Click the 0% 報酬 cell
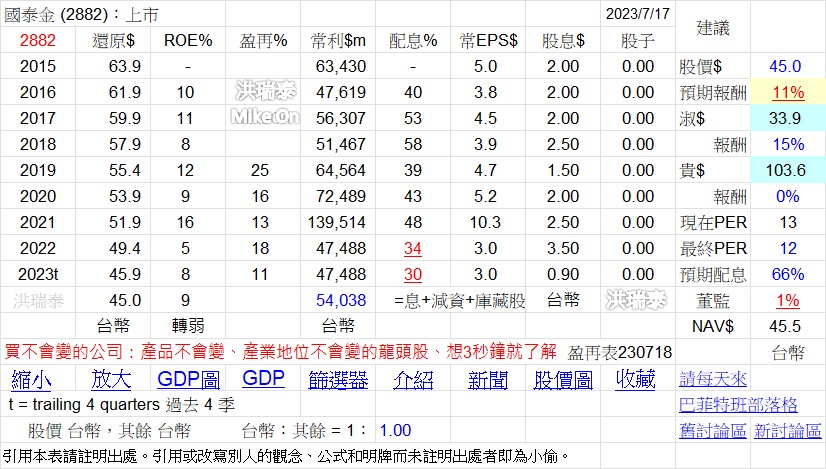 (788, 197)
